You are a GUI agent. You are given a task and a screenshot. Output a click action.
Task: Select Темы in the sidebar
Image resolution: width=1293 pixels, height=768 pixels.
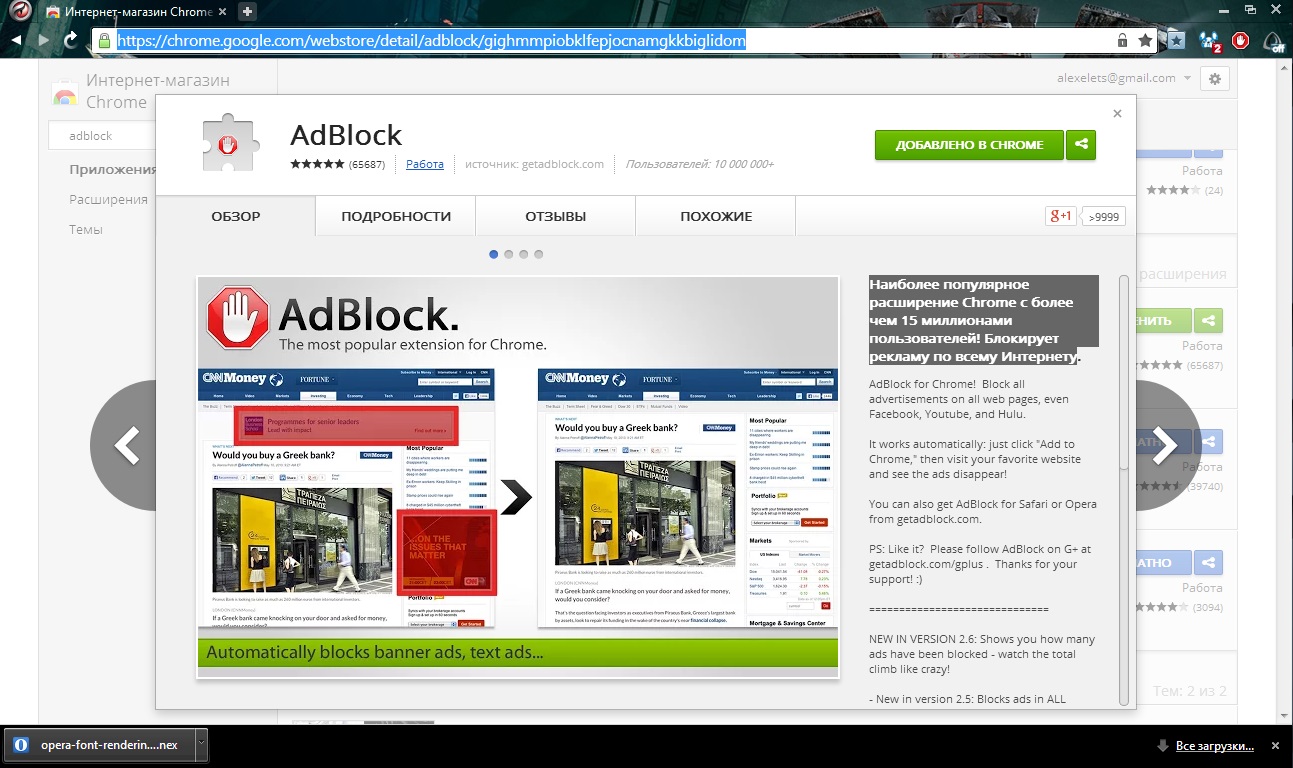click(86, 229)
